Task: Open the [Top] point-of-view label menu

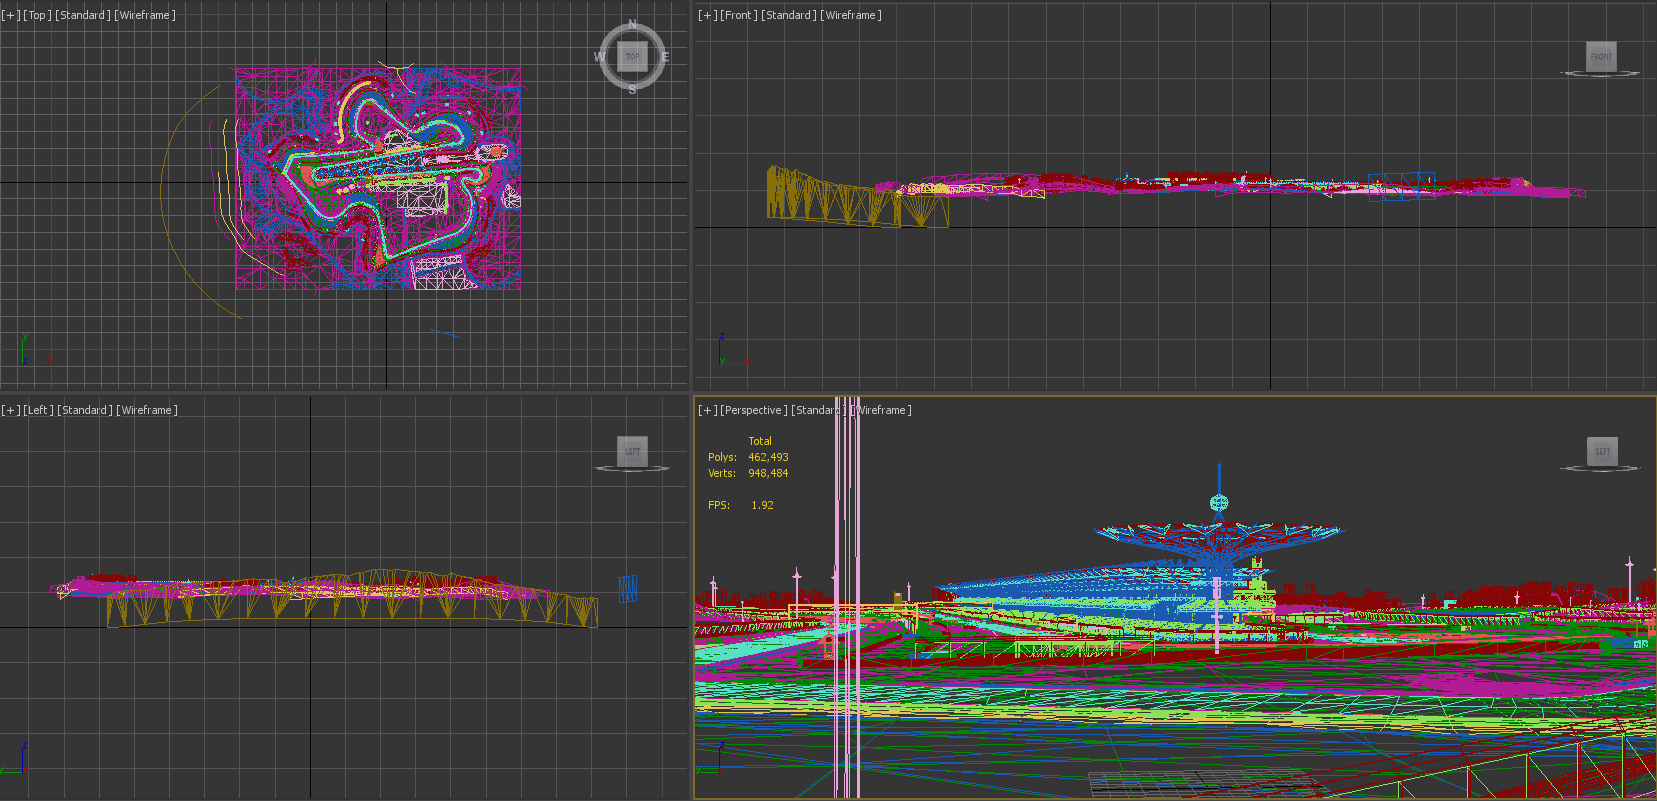Action: tap(37, 15)
